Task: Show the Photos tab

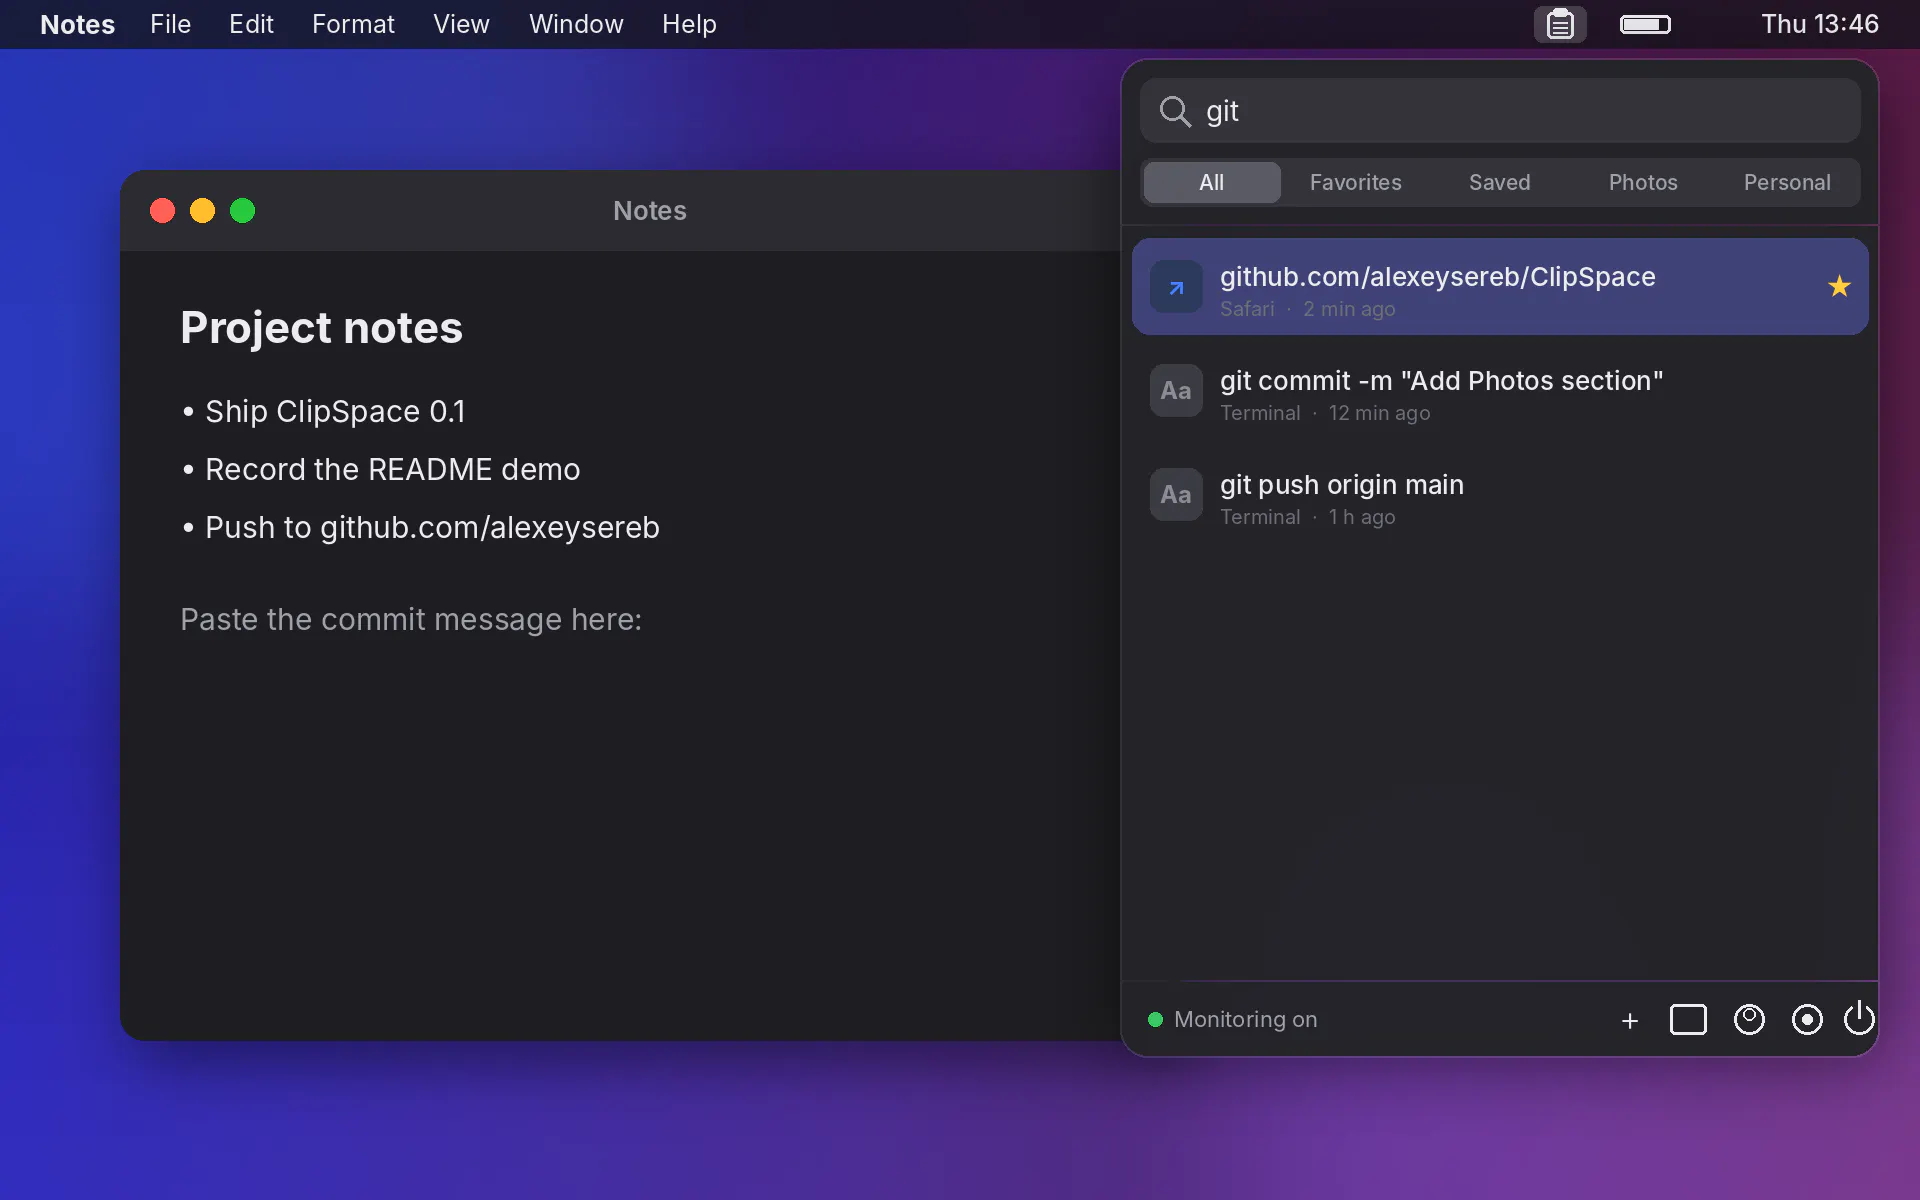Action: tap(1643, 182)
